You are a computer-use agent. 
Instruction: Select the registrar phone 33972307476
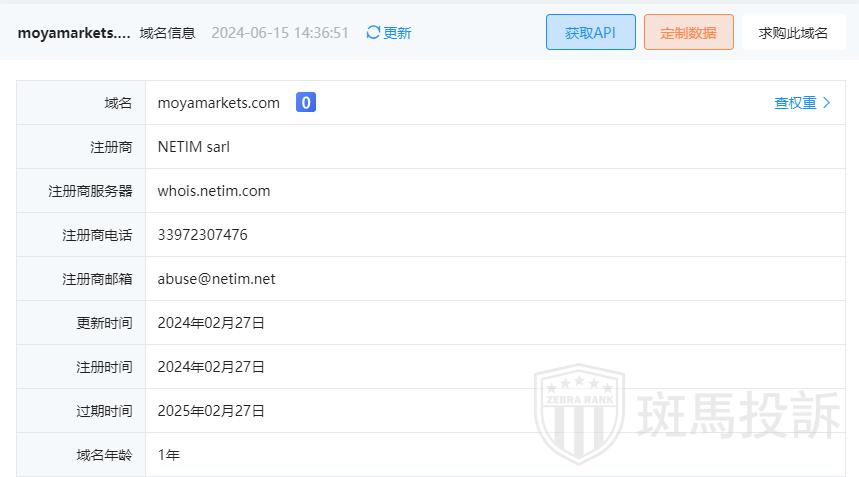[203, 234]
